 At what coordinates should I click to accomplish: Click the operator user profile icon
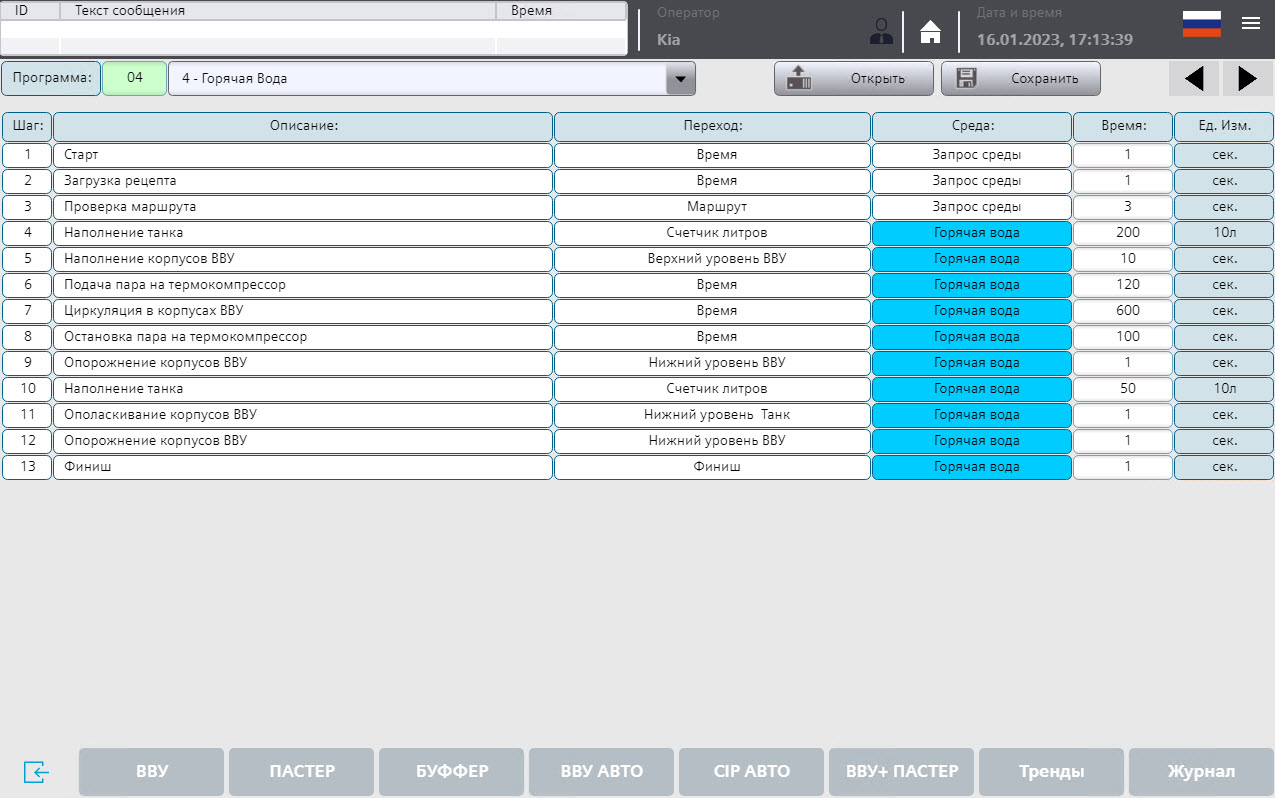[881, 32]
